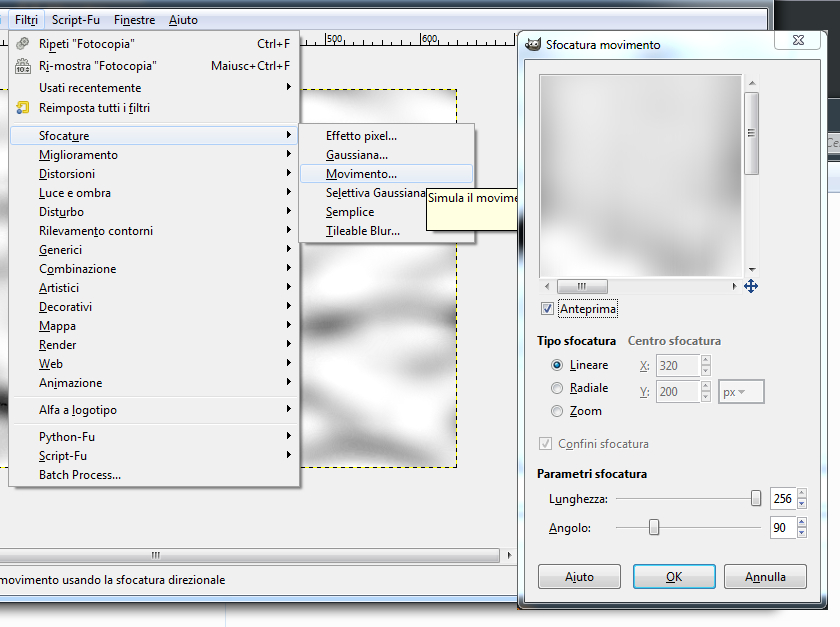840x627 pixels.
Task: Expand the Artistici submenu
Action: [154, 288]
